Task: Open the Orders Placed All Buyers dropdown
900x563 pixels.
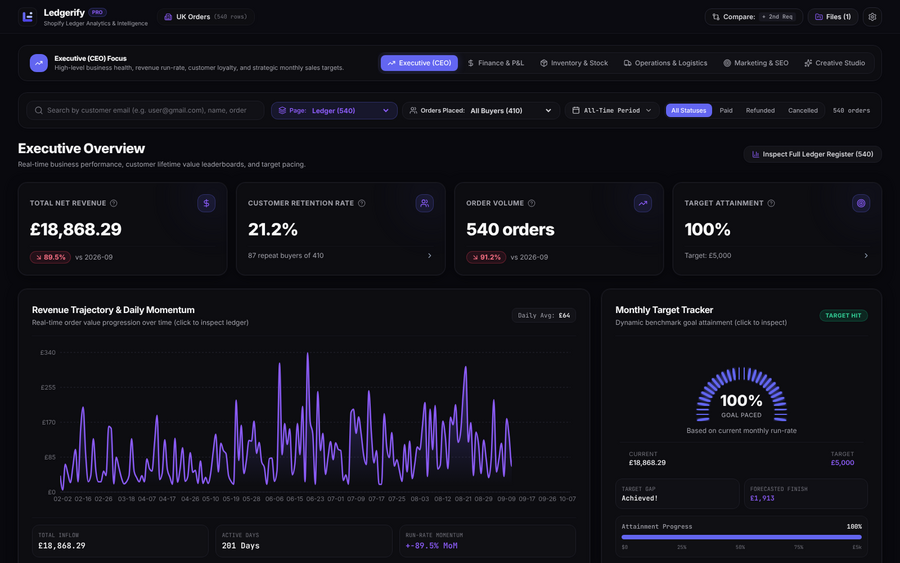Action: (480, 110)
